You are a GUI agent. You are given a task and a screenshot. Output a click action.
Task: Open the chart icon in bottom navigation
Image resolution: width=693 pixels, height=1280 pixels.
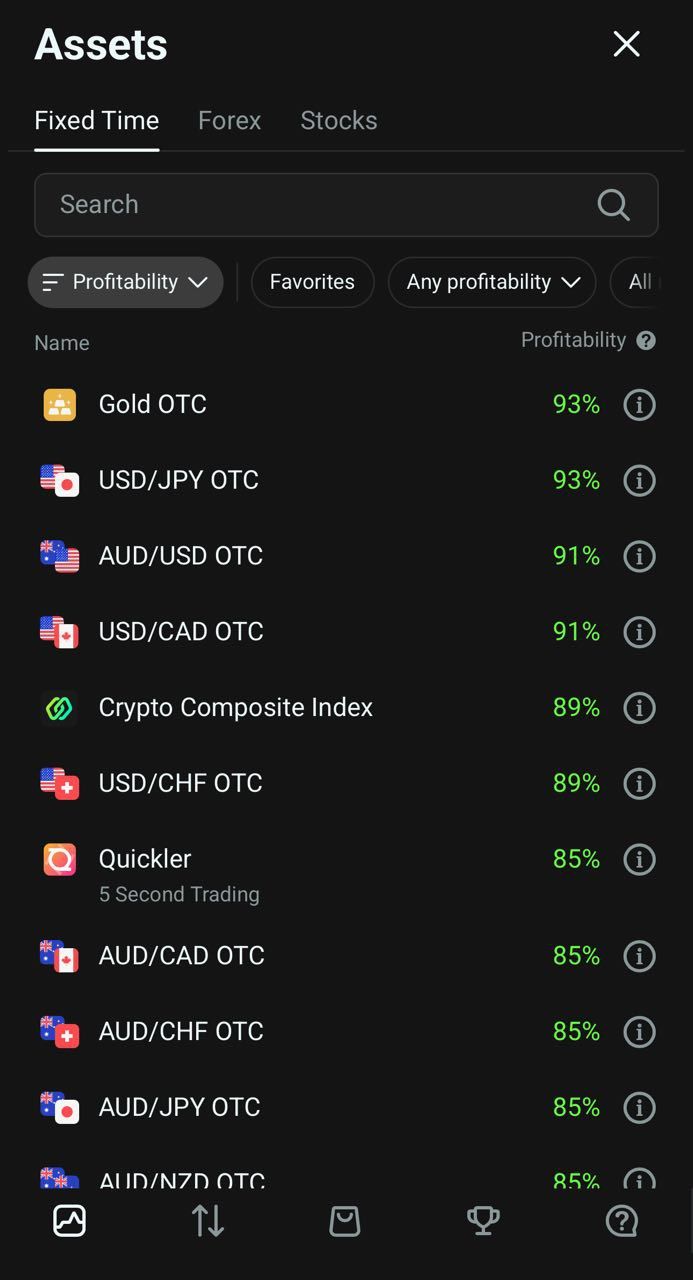click(x=69, y=1221)
